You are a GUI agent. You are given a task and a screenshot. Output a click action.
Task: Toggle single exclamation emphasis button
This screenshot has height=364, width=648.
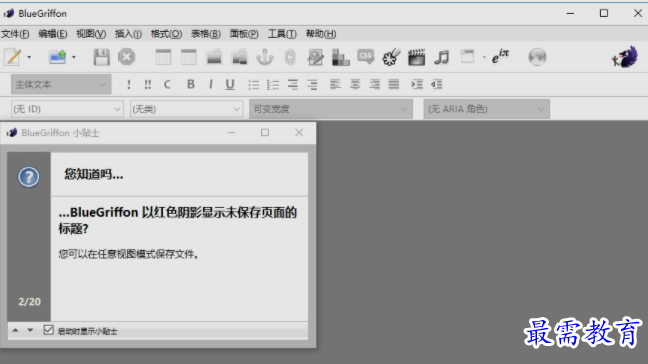[x=129, y=84]
